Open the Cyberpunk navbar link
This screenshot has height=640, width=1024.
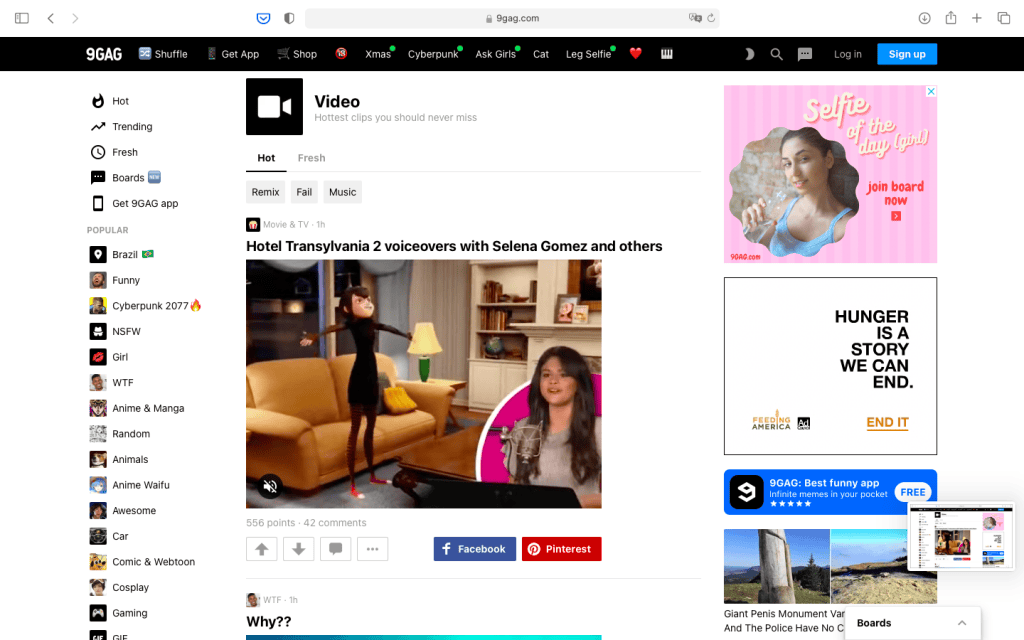434,54
